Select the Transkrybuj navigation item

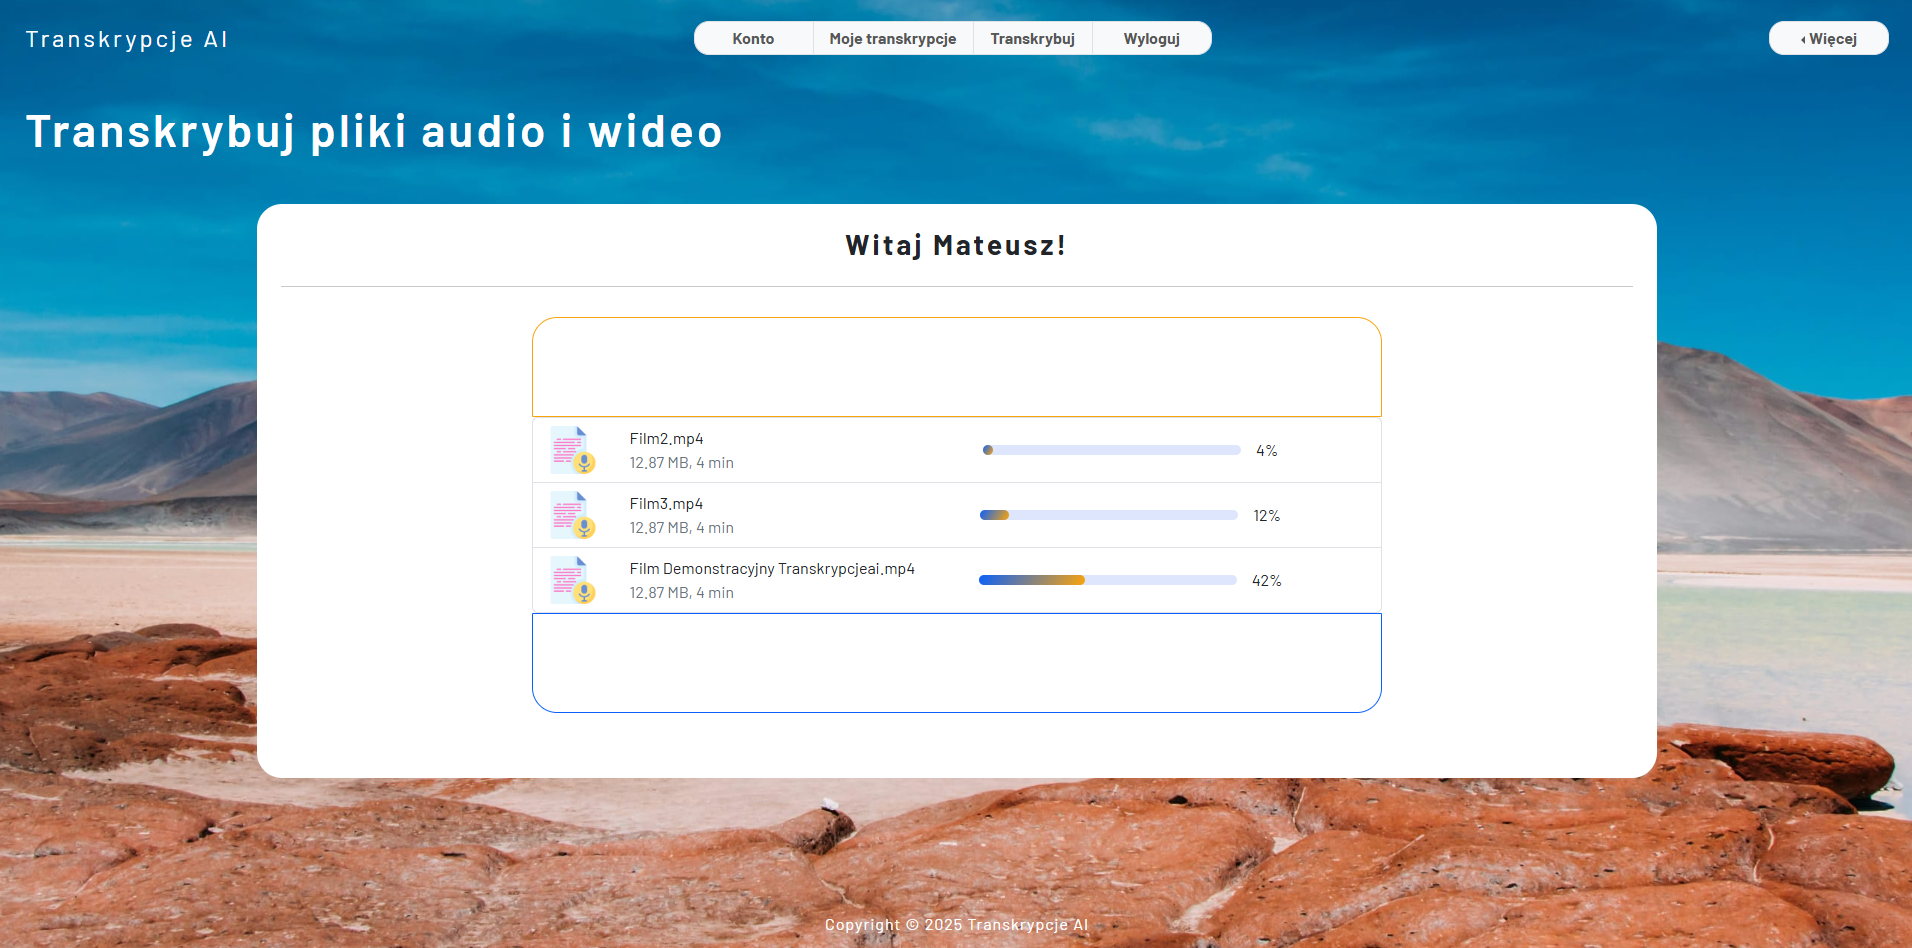(x=1032, y=39)
